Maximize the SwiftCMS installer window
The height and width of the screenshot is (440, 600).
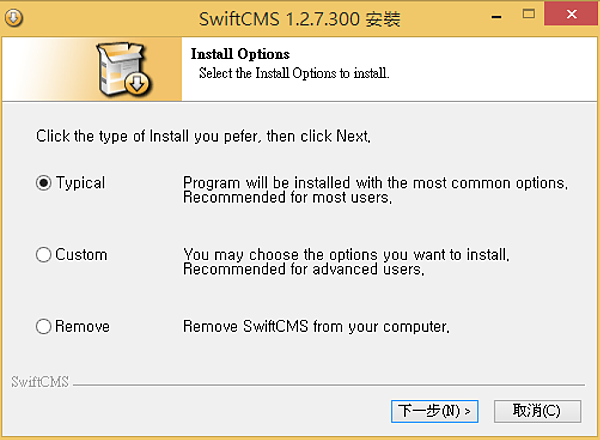pos(529,15)
